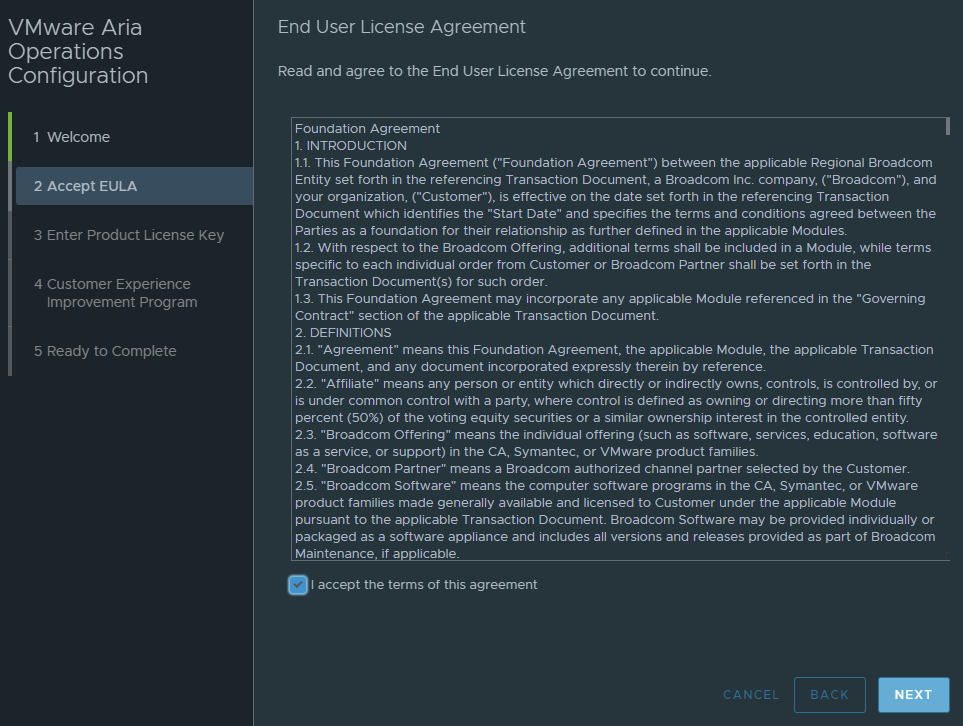Screen dimensions: 963x726
Task: Click the "1. INTRODUCTION" heading in agreement
Action: point(351,146)
